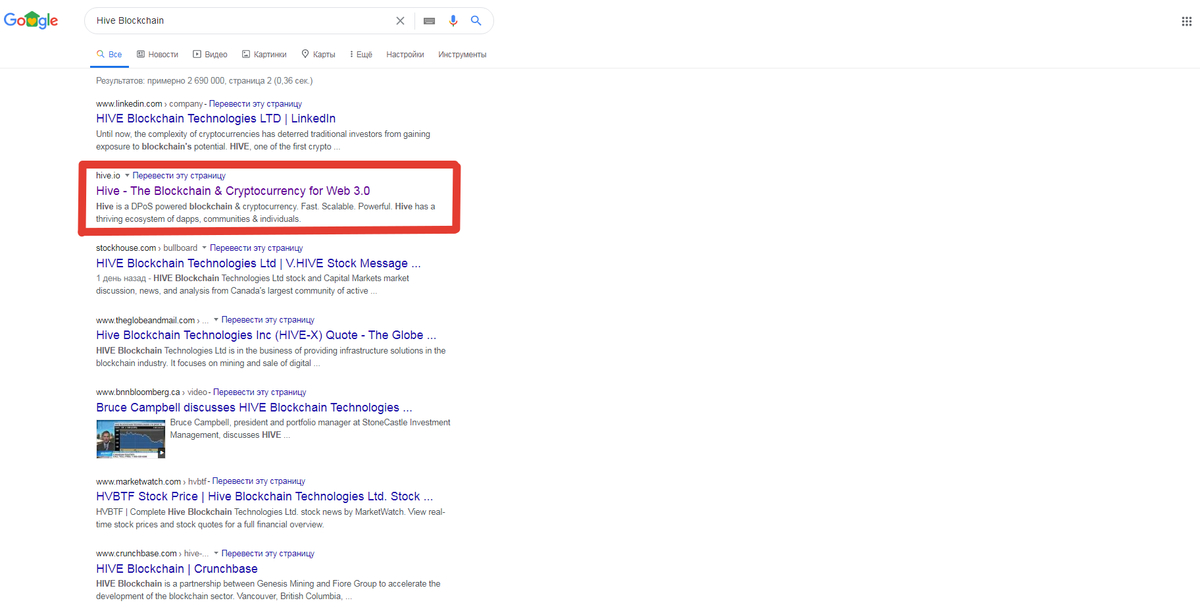The image size is (1200, 609).
Task: Click the www.linkedin.com › company URL text
Action: [x=150, y=104]
